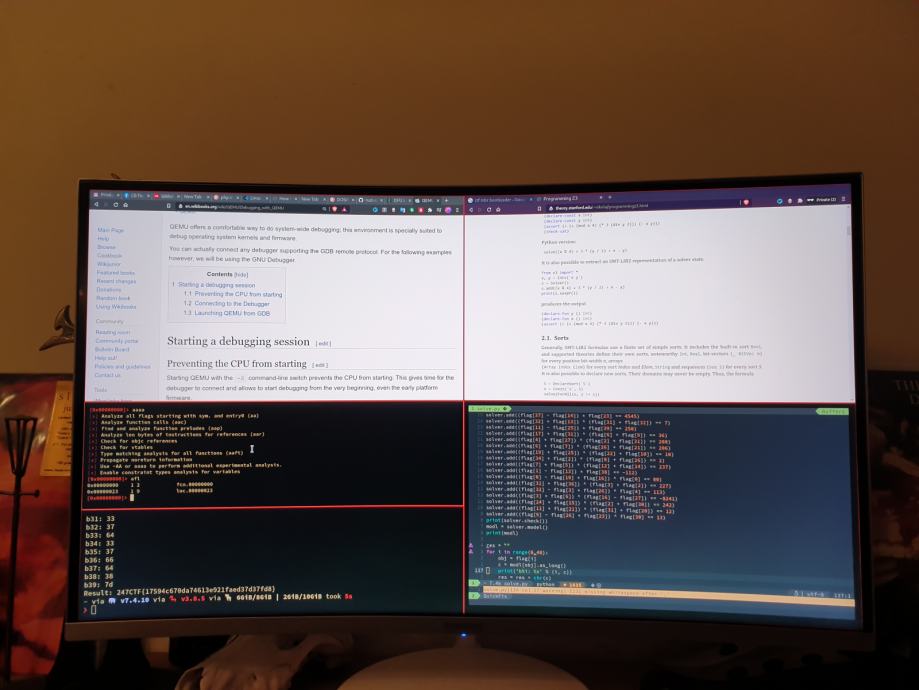Open Contact us sidebar link

pos(107,375)
